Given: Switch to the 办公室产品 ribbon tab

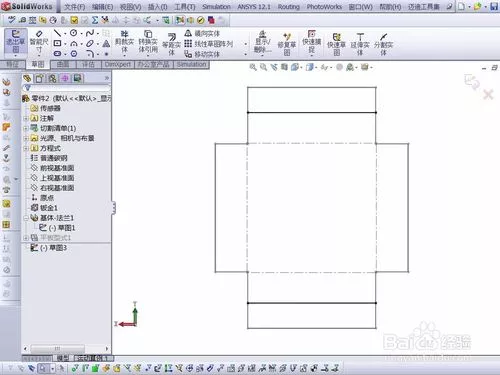Looking at the screenshot, I should pos(153,64).
